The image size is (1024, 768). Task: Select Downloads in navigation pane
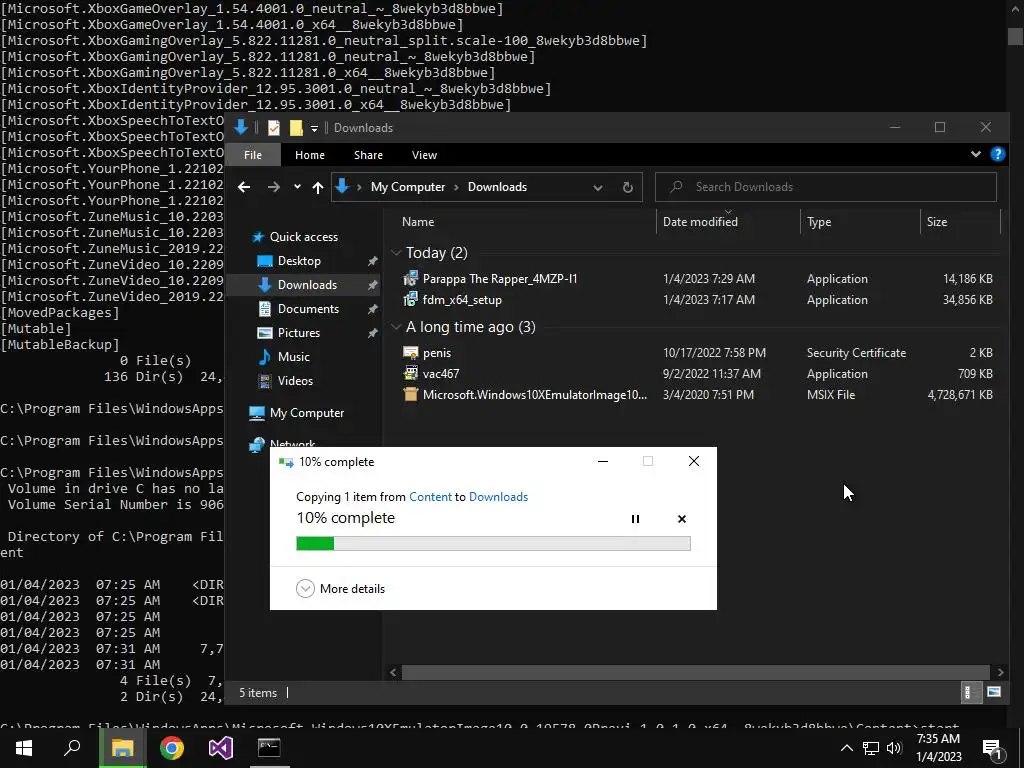tap(307, 285)
